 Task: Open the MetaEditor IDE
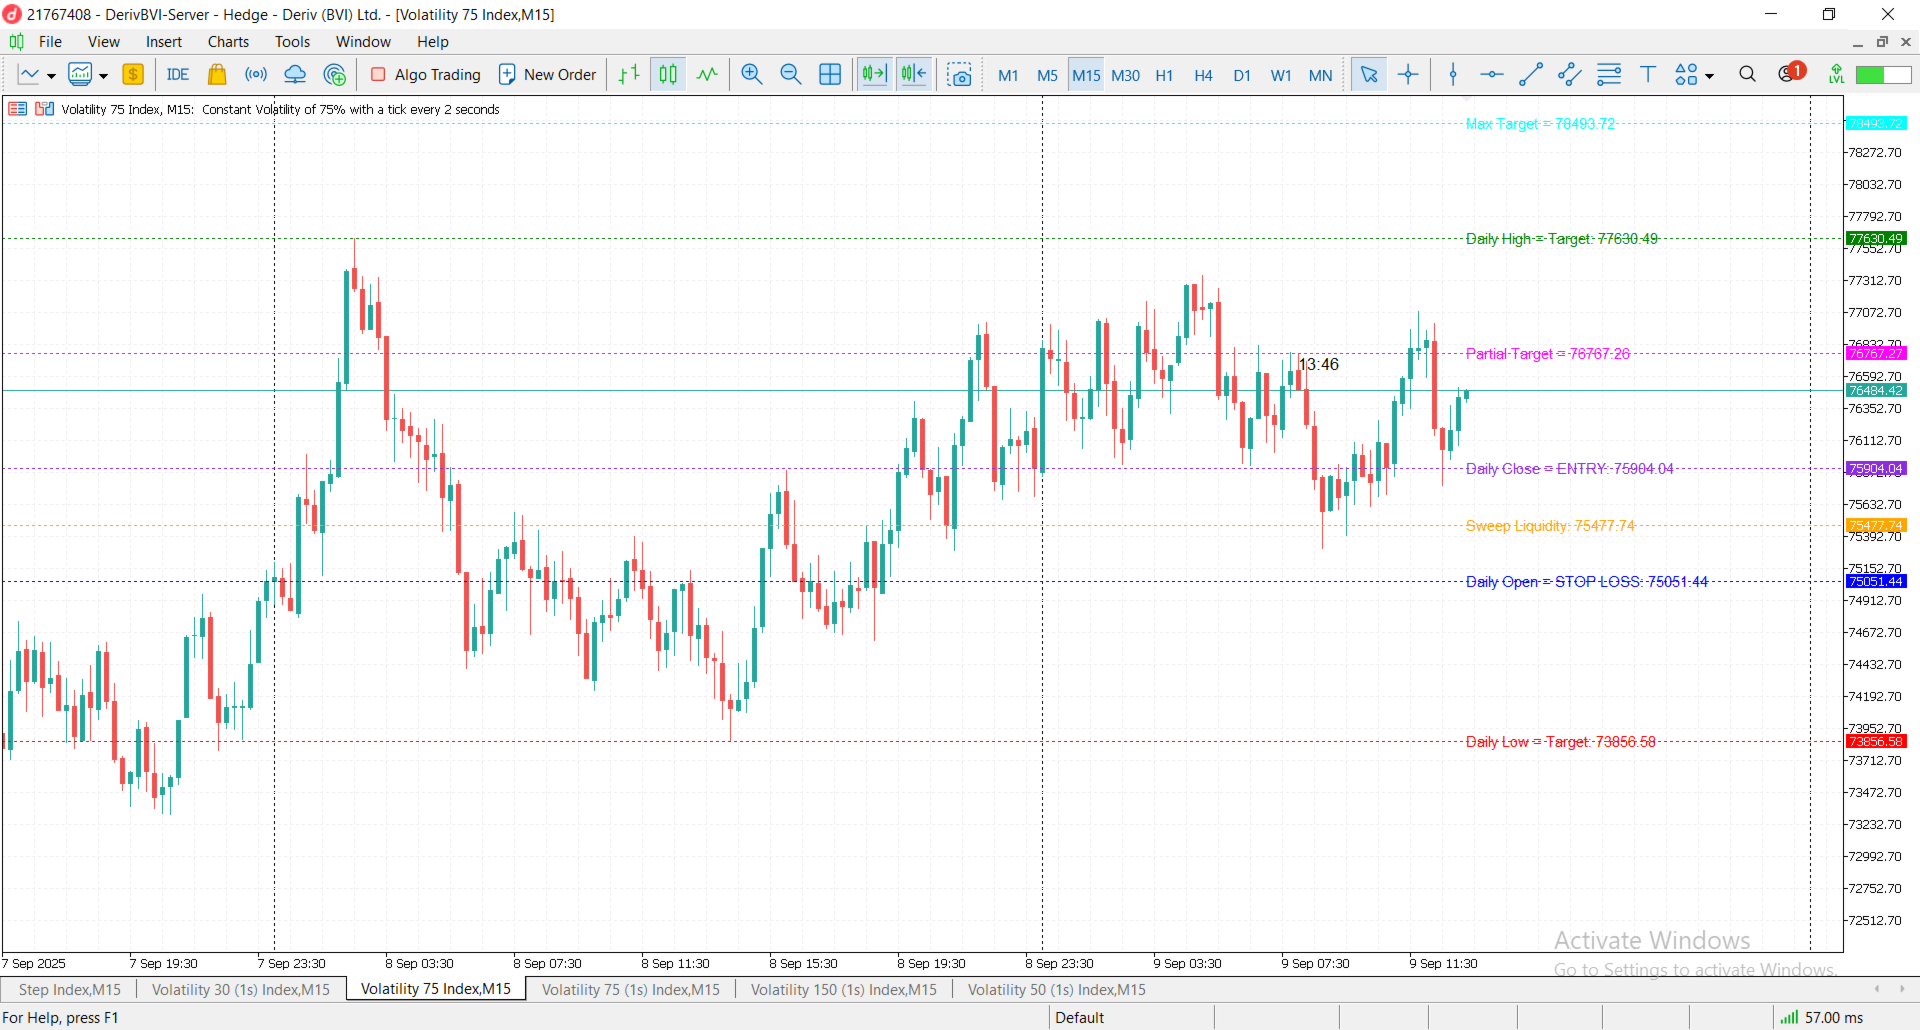pos(178,75)
